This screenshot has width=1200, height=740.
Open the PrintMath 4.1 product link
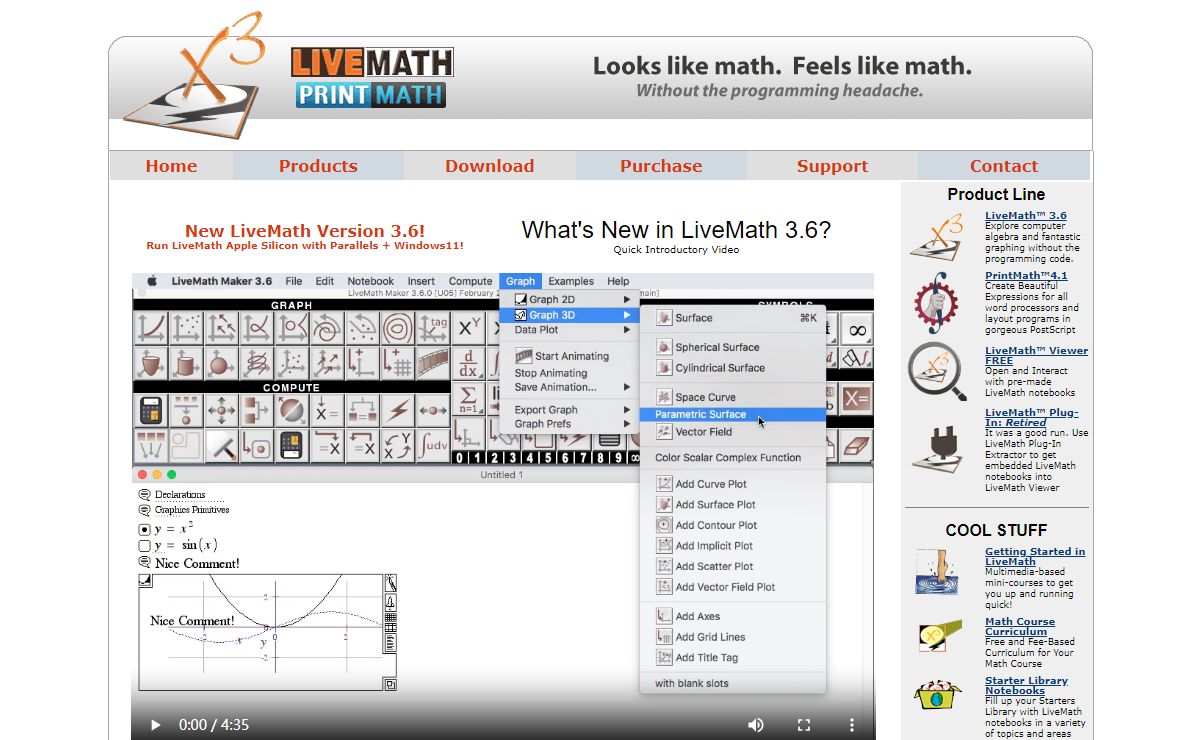tap(1026, 275)
